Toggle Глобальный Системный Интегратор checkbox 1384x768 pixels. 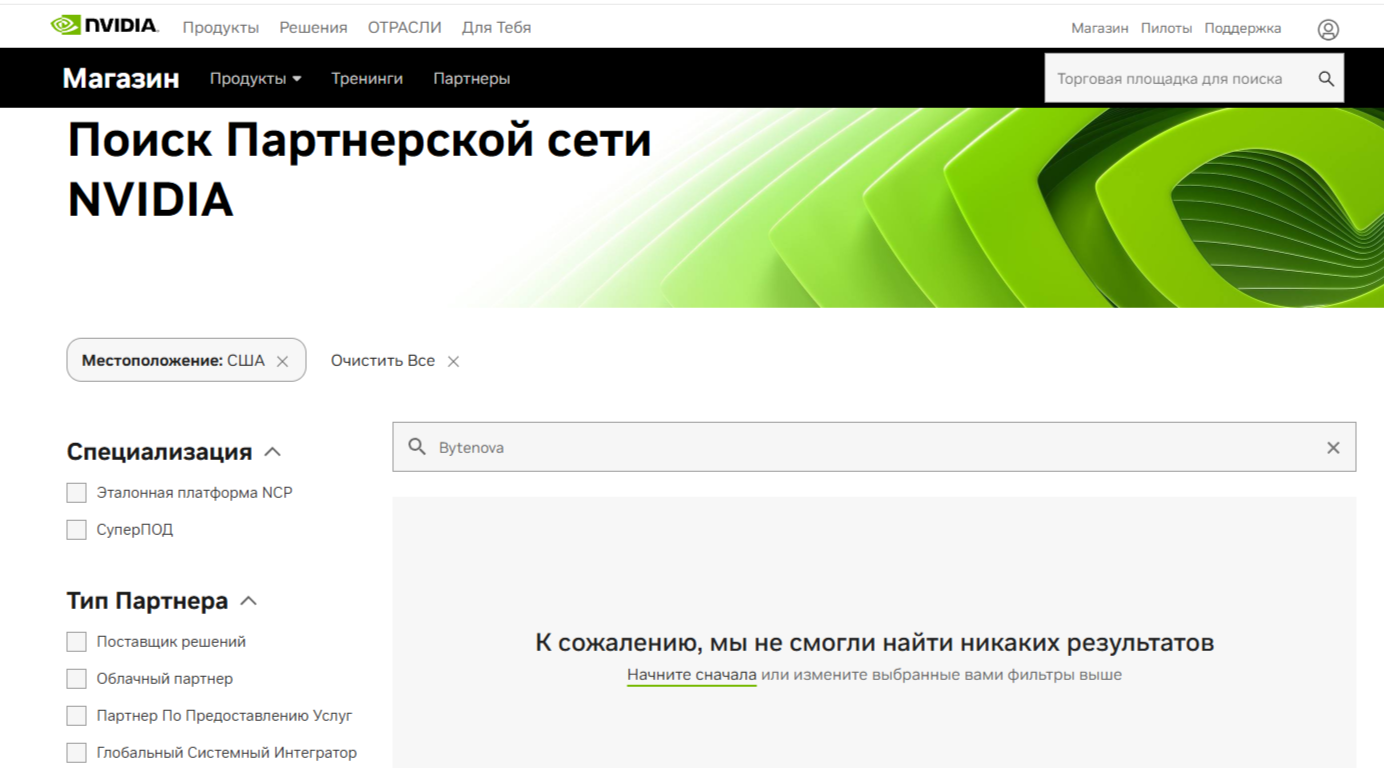tap(76, 753)
